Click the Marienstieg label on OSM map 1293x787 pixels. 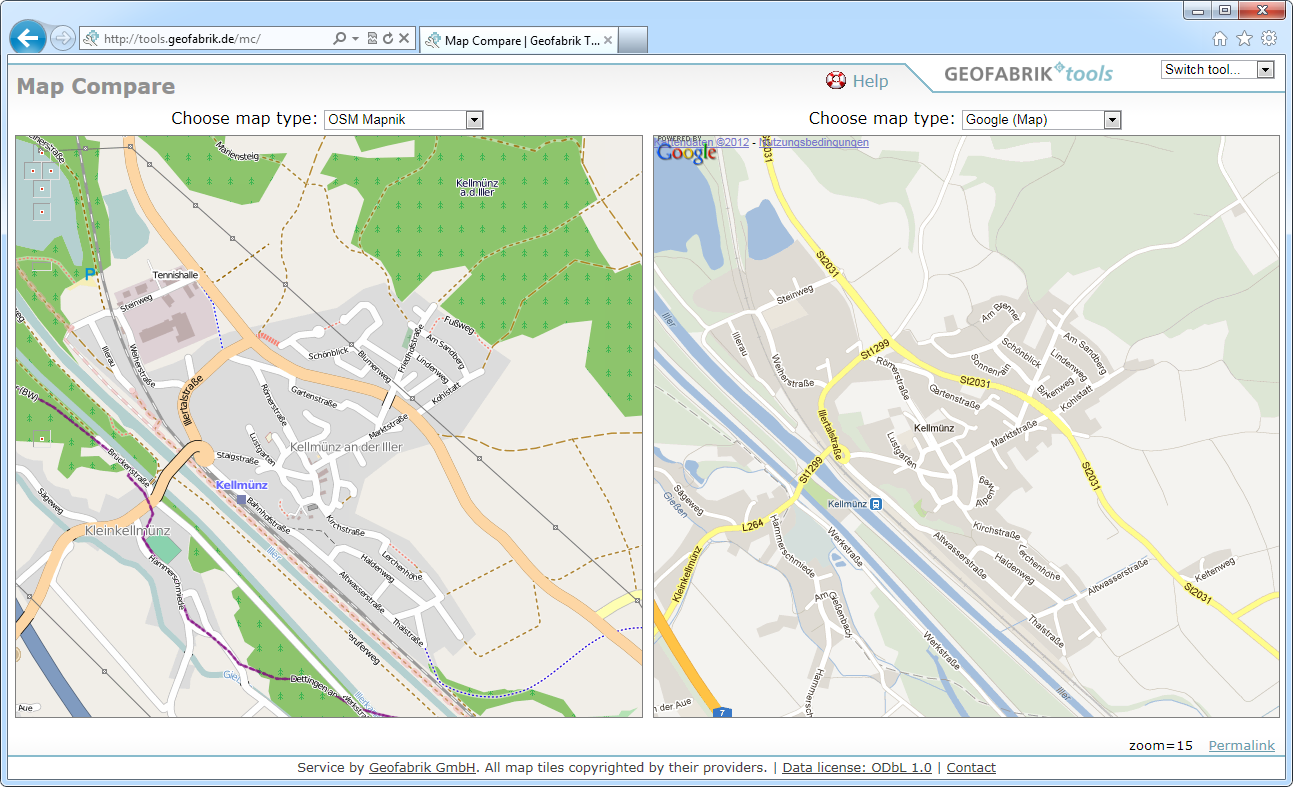(238, 153)
